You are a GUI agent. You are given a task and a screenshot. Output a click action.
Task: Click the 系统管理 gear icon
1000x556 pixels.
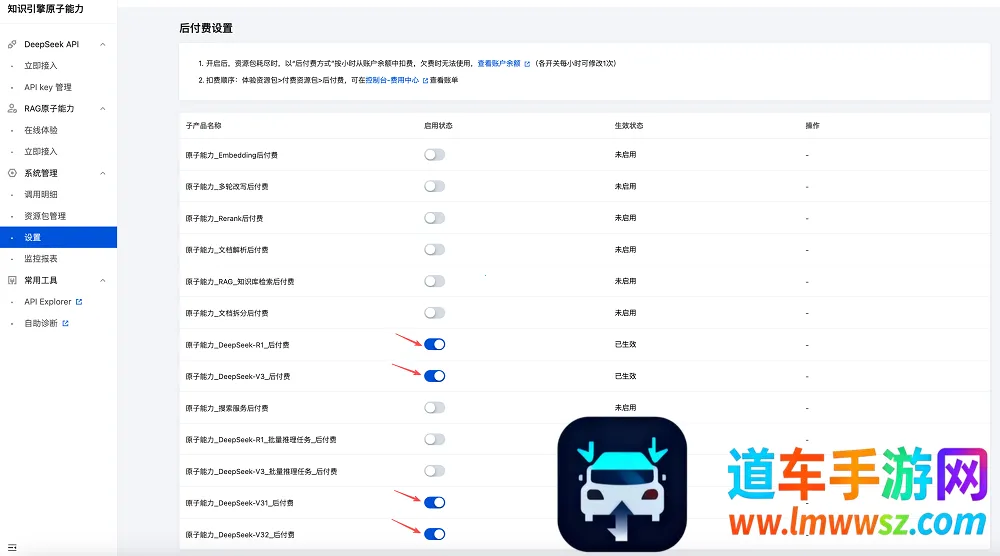coord(12,173)
